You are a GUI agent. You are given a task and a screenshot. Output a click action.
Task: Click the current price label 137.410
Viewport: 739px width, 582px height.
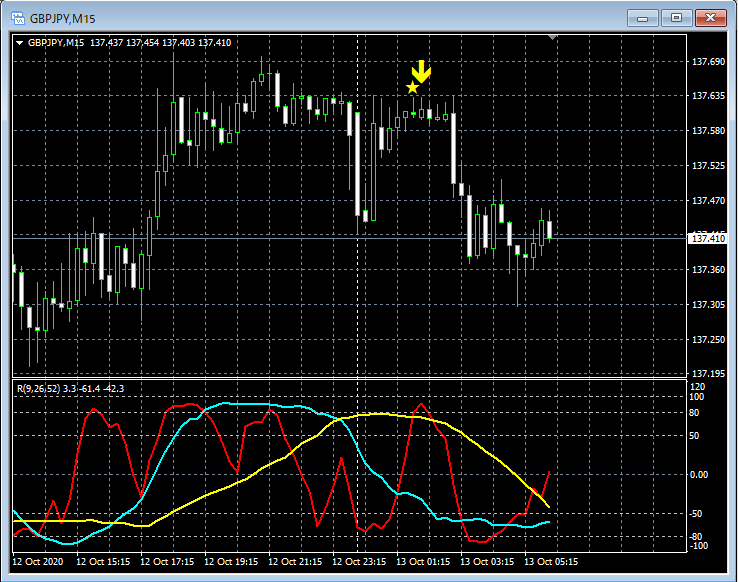coord(708,239)
